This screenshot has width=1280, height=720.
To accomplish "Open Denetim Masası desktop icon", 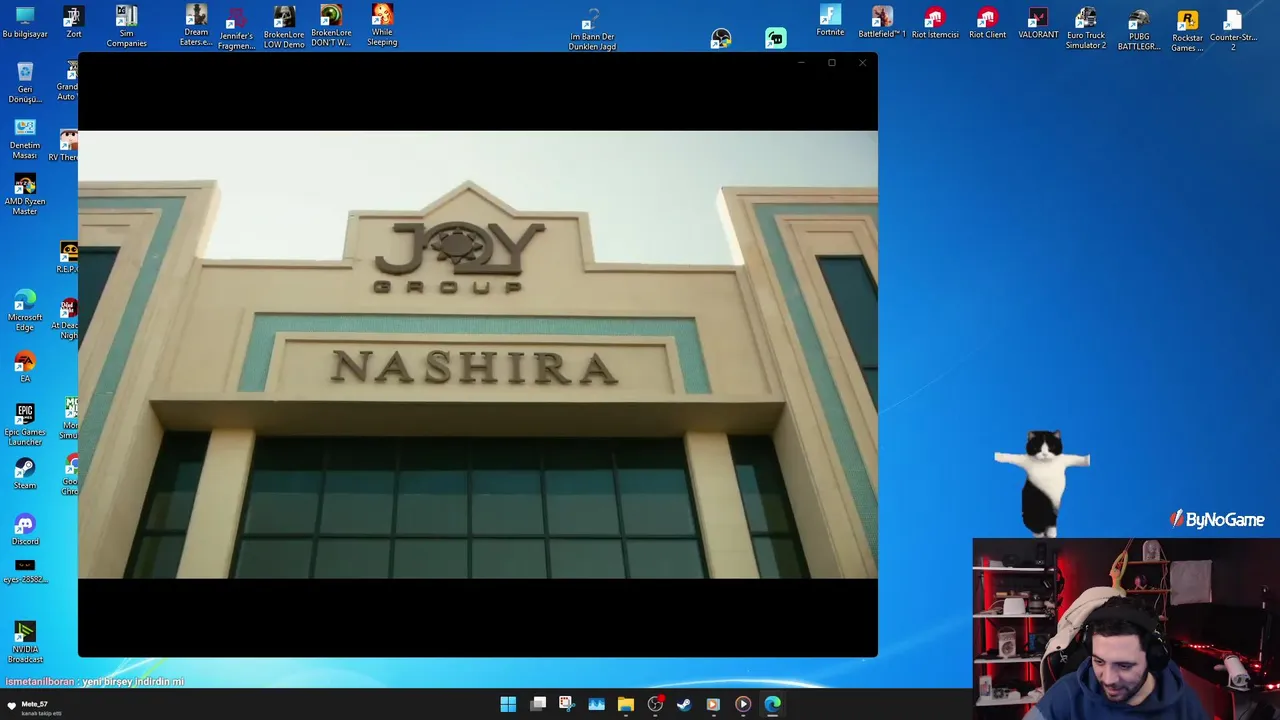I will (25, 139).
